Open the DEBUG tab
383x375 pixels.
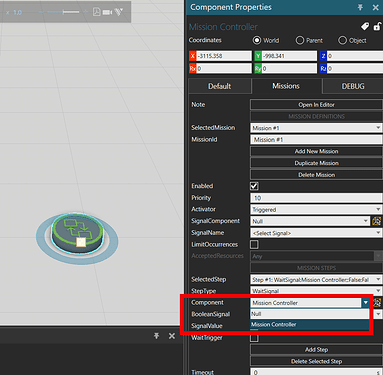353,86
